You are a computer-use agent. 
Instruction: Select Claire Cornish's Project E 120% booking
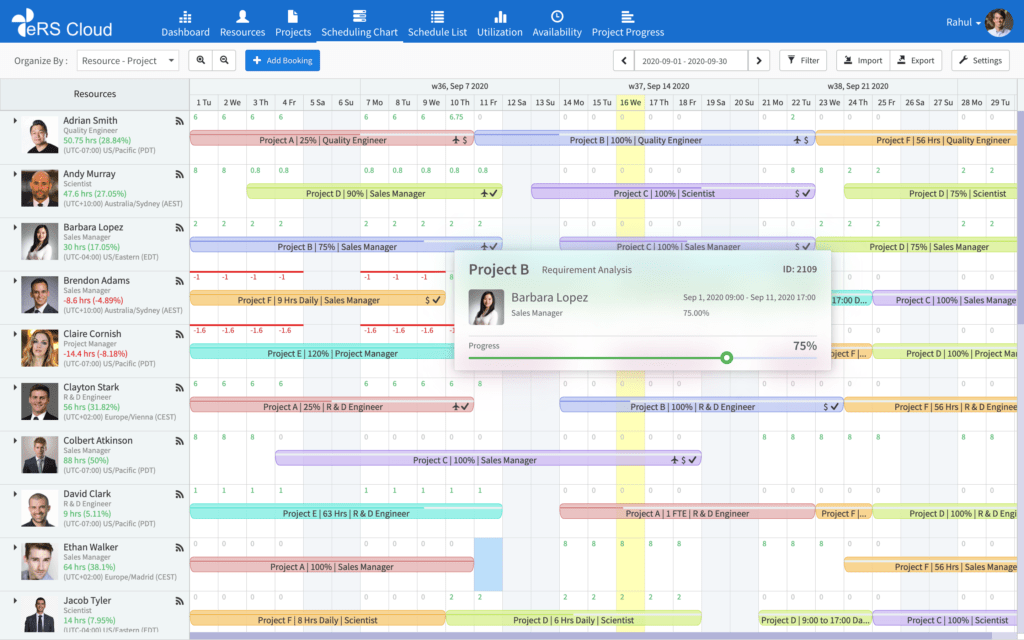click(323, 353)
